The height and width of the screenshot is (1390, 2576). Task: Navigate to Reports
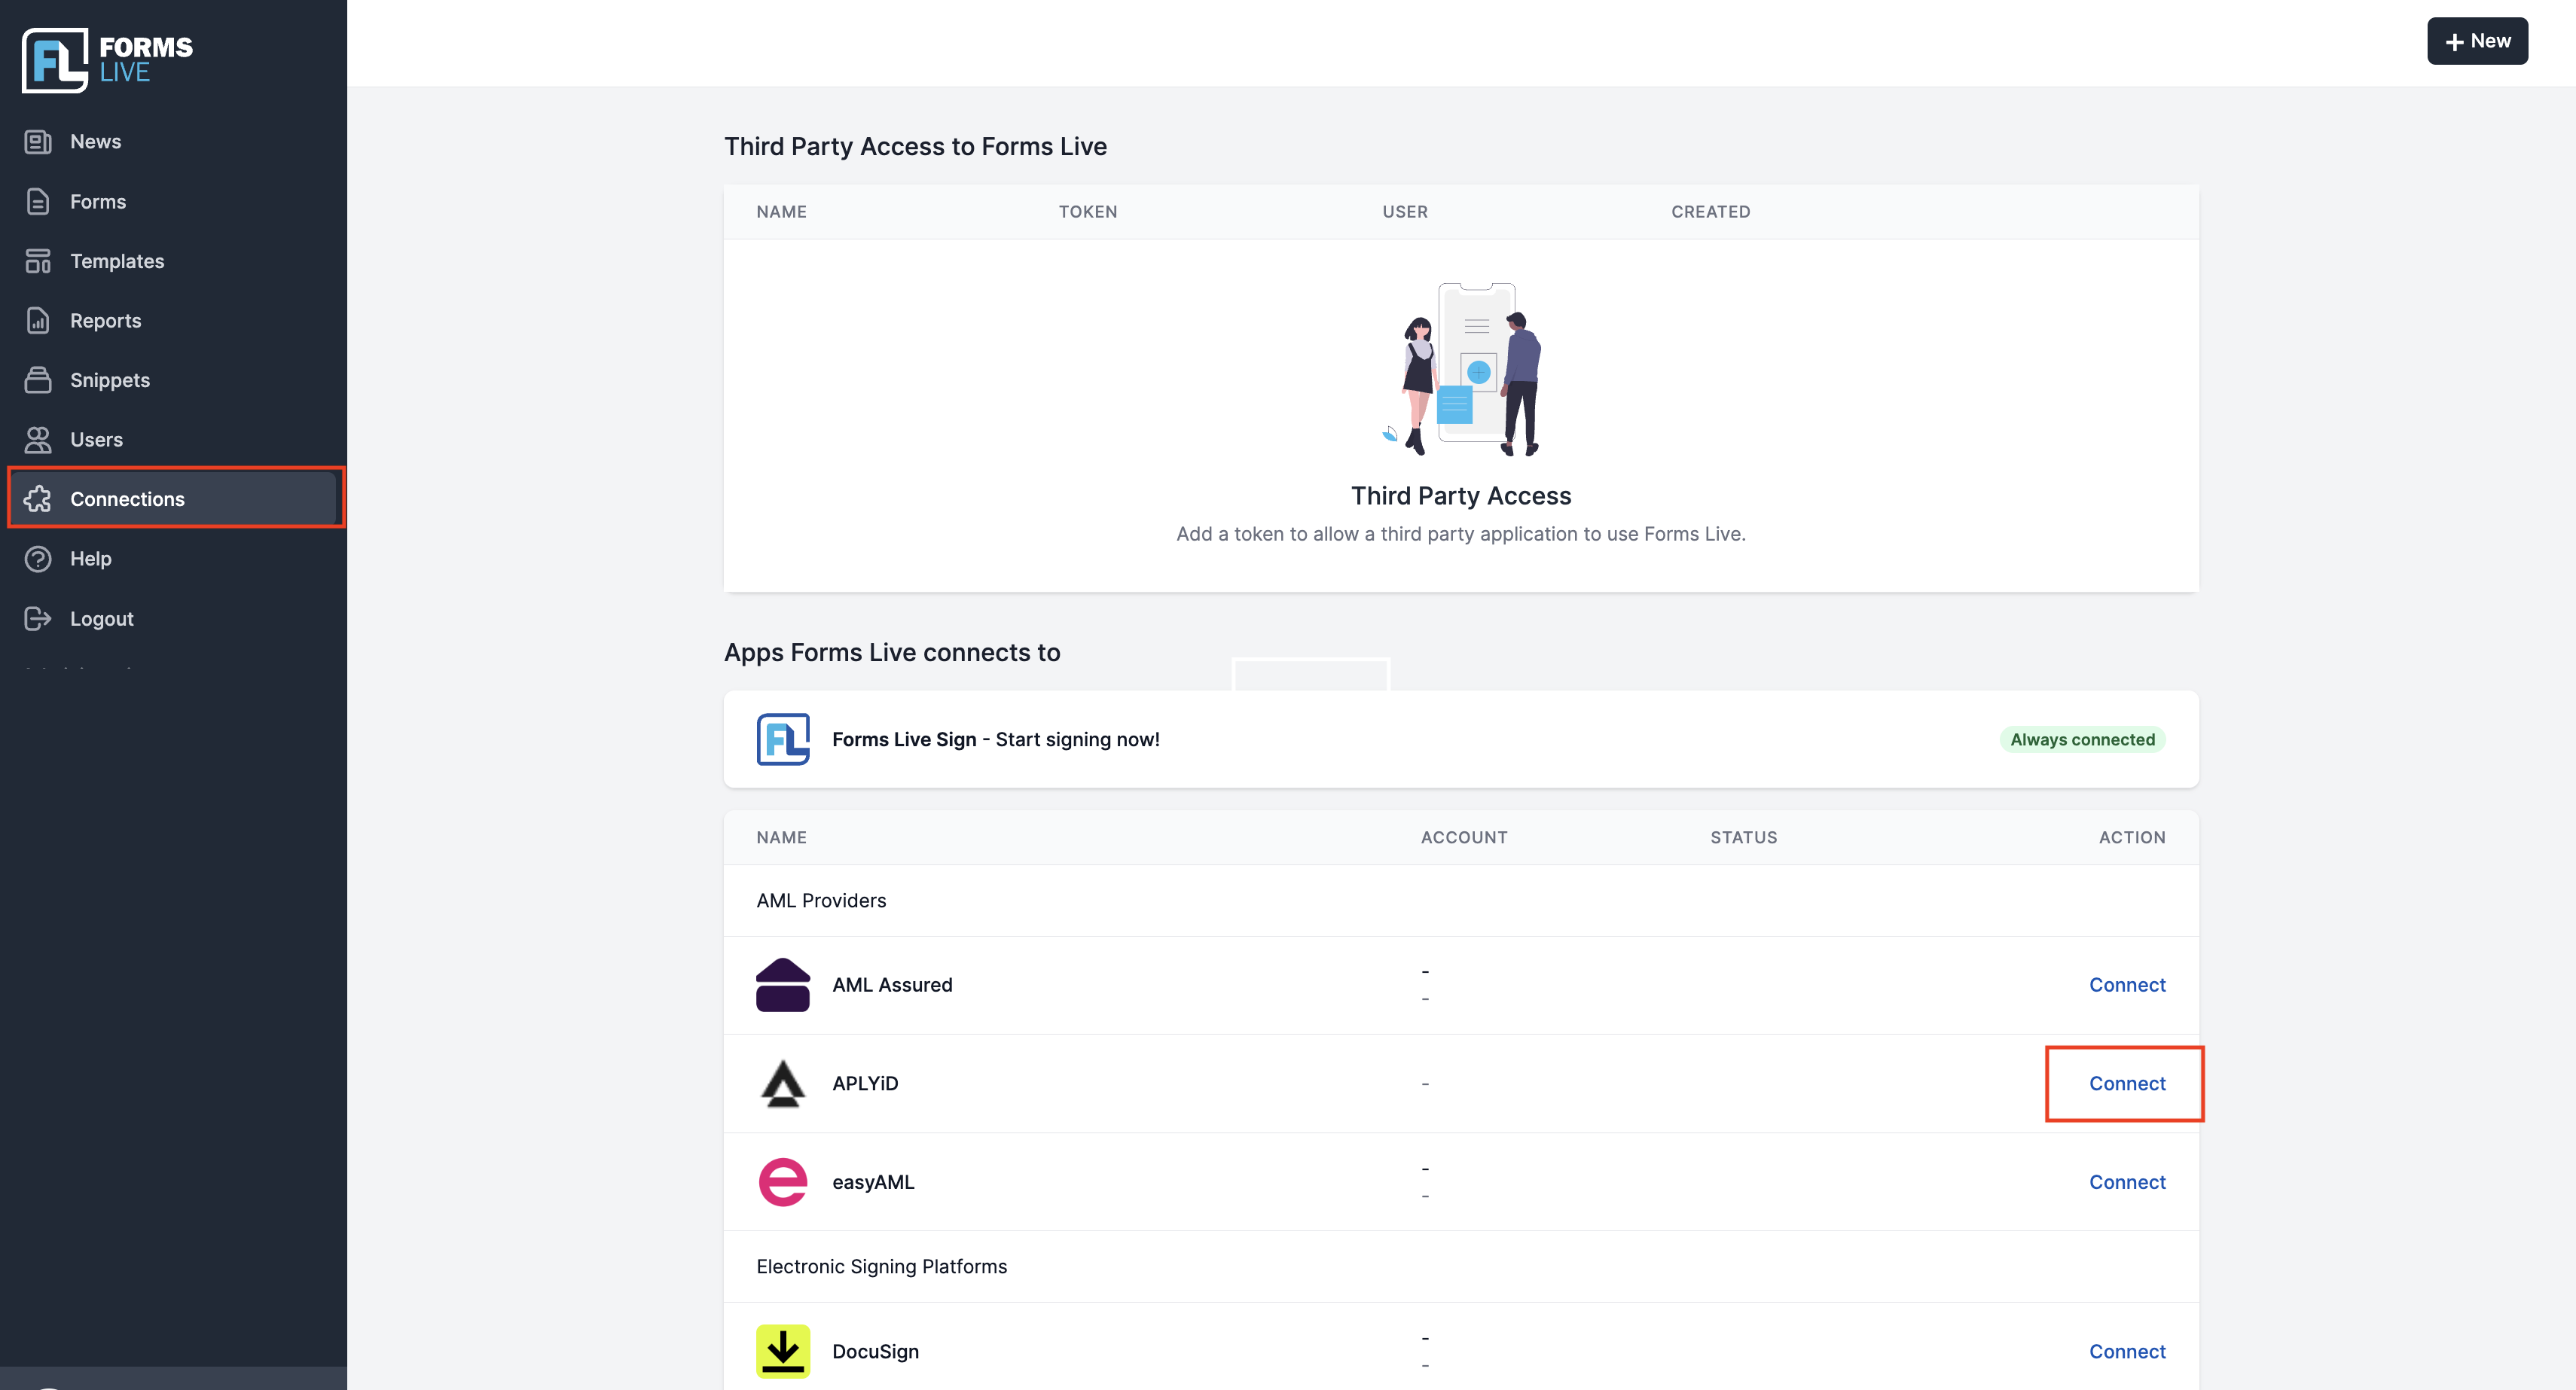click(173, 321)
